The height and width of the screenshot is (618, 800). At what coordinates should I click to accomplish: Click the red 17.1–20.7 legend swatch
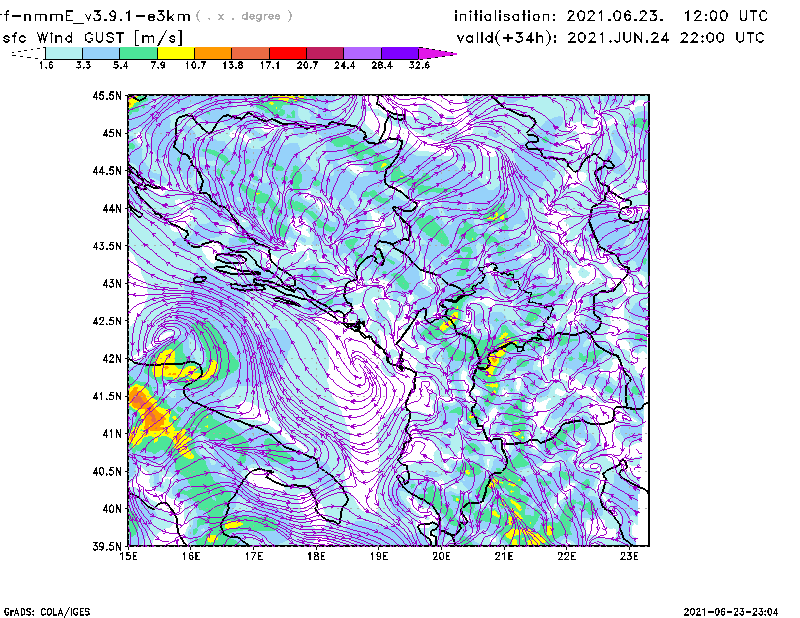(x=288, y=53)
